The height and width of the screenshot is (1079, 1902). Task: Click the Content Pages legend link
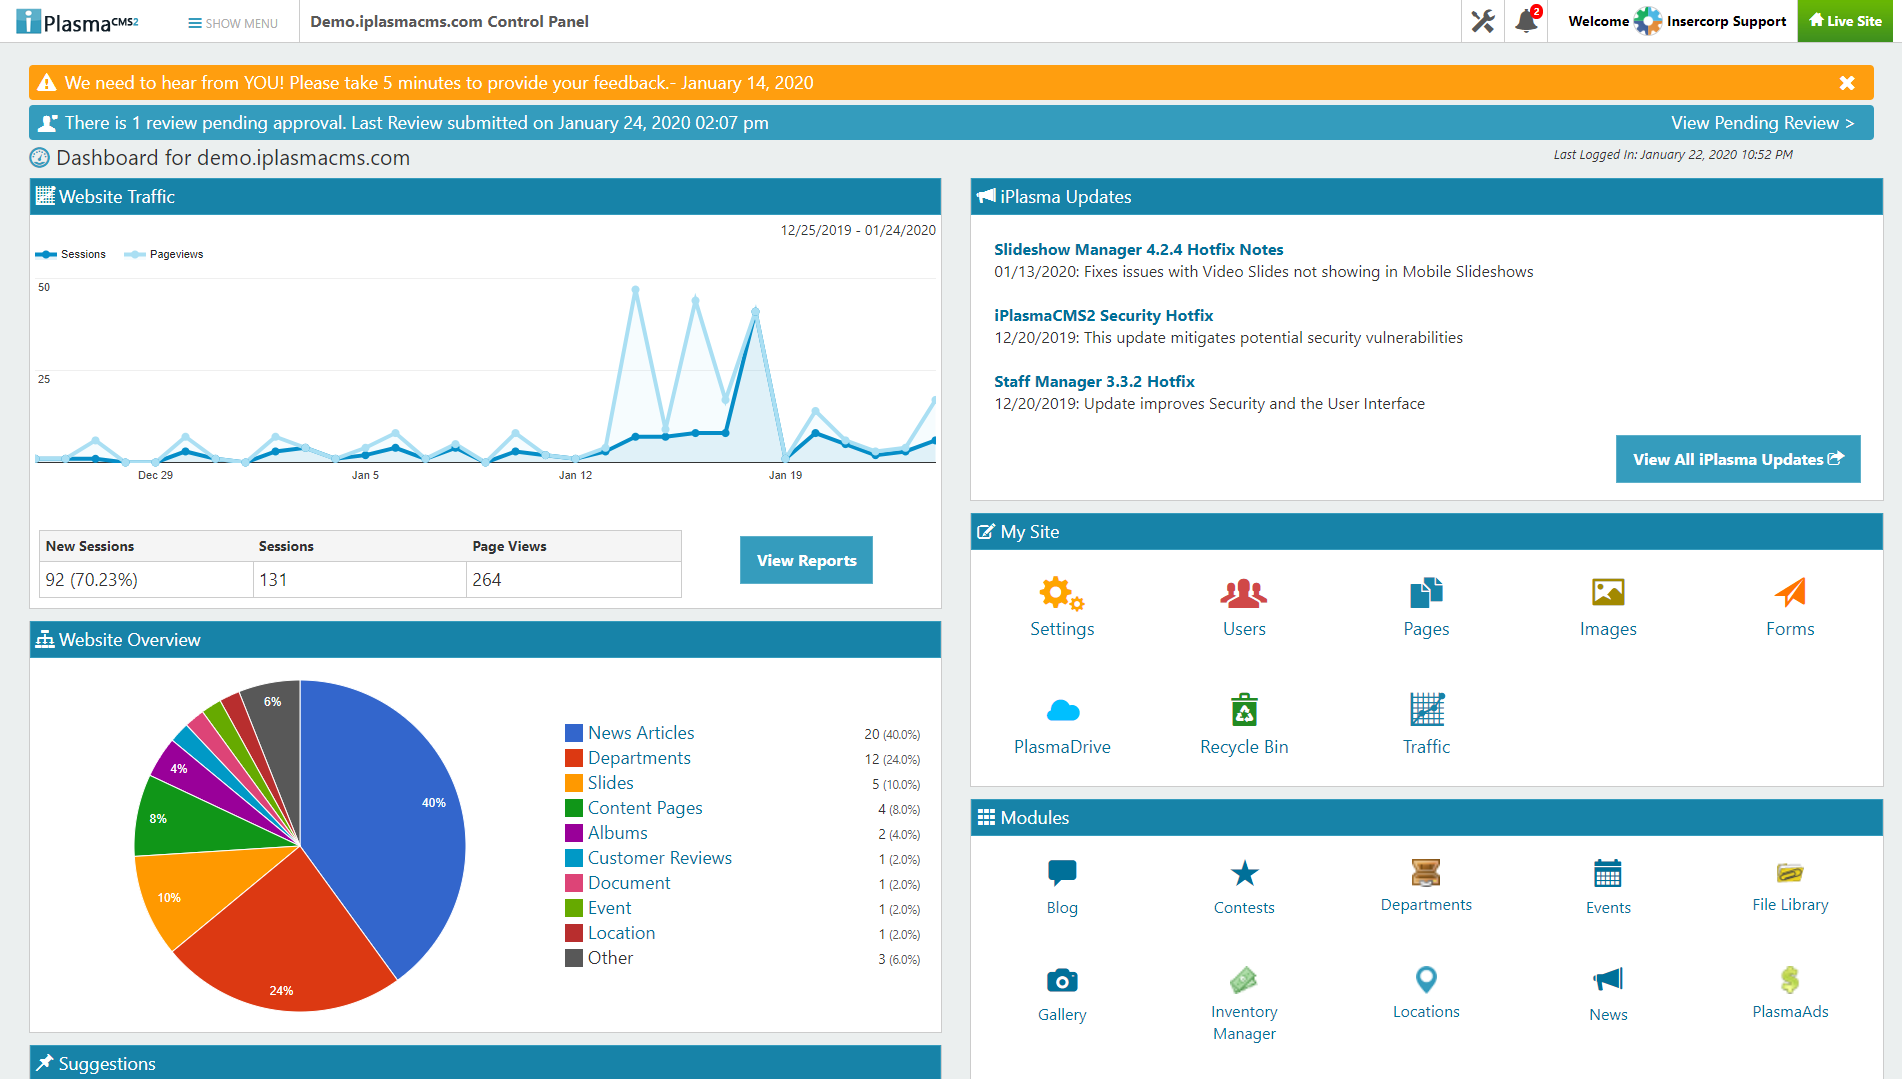645,808
